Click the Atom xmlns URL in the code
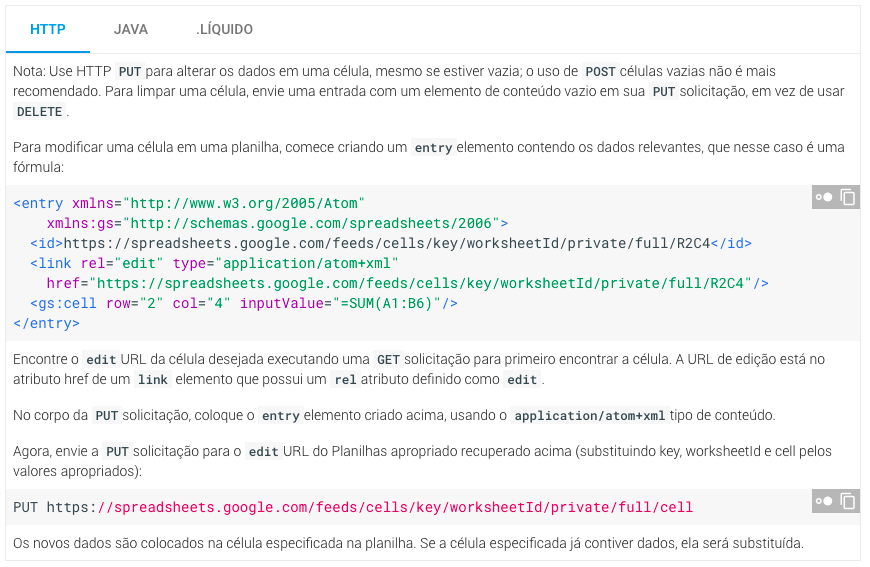 coord(244,204)
